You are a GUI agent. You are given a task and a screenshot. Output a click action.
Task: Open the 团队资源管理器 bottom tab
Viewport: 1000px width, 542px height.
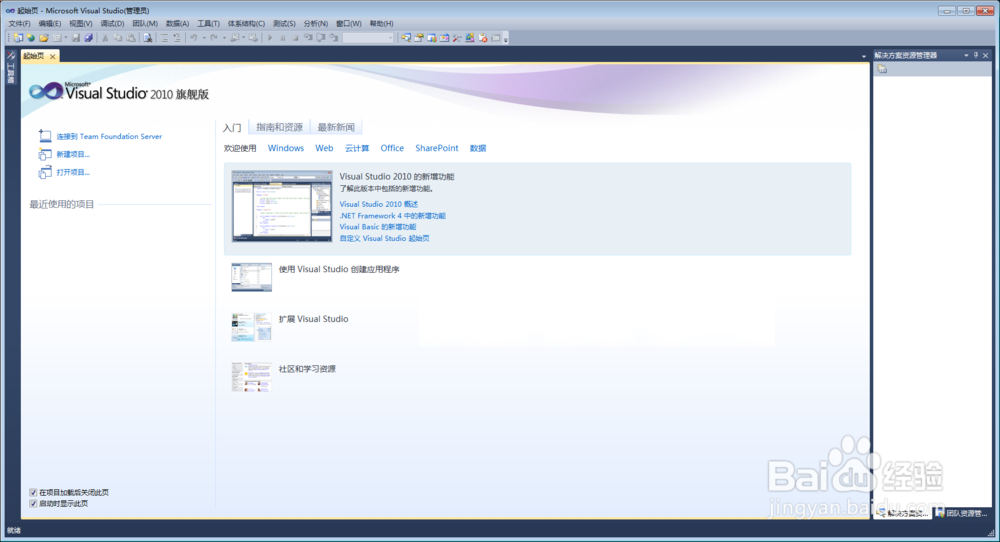click(x=962, y=513)
